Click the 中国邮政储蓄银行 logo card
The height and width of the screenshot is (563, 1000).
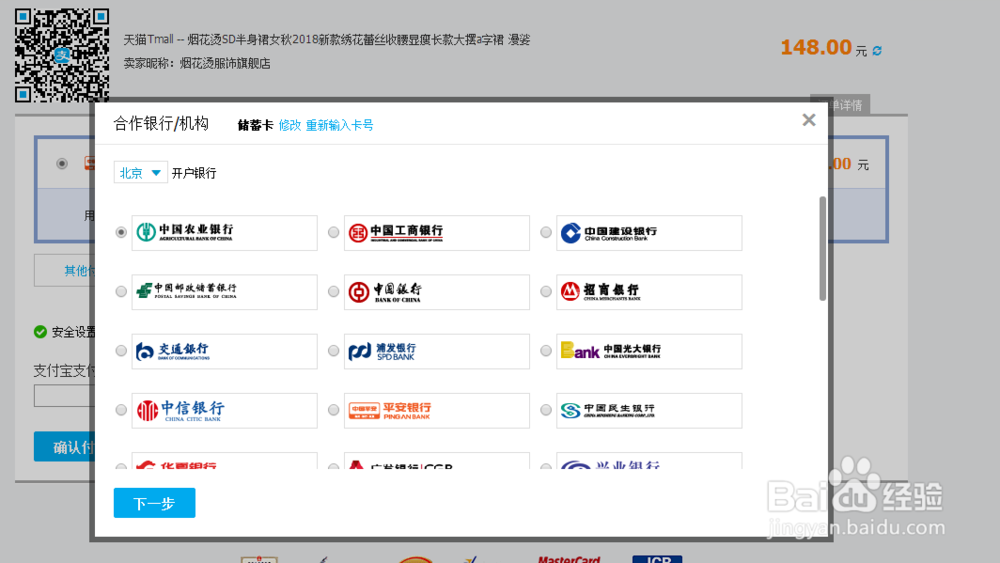[224, 292]
